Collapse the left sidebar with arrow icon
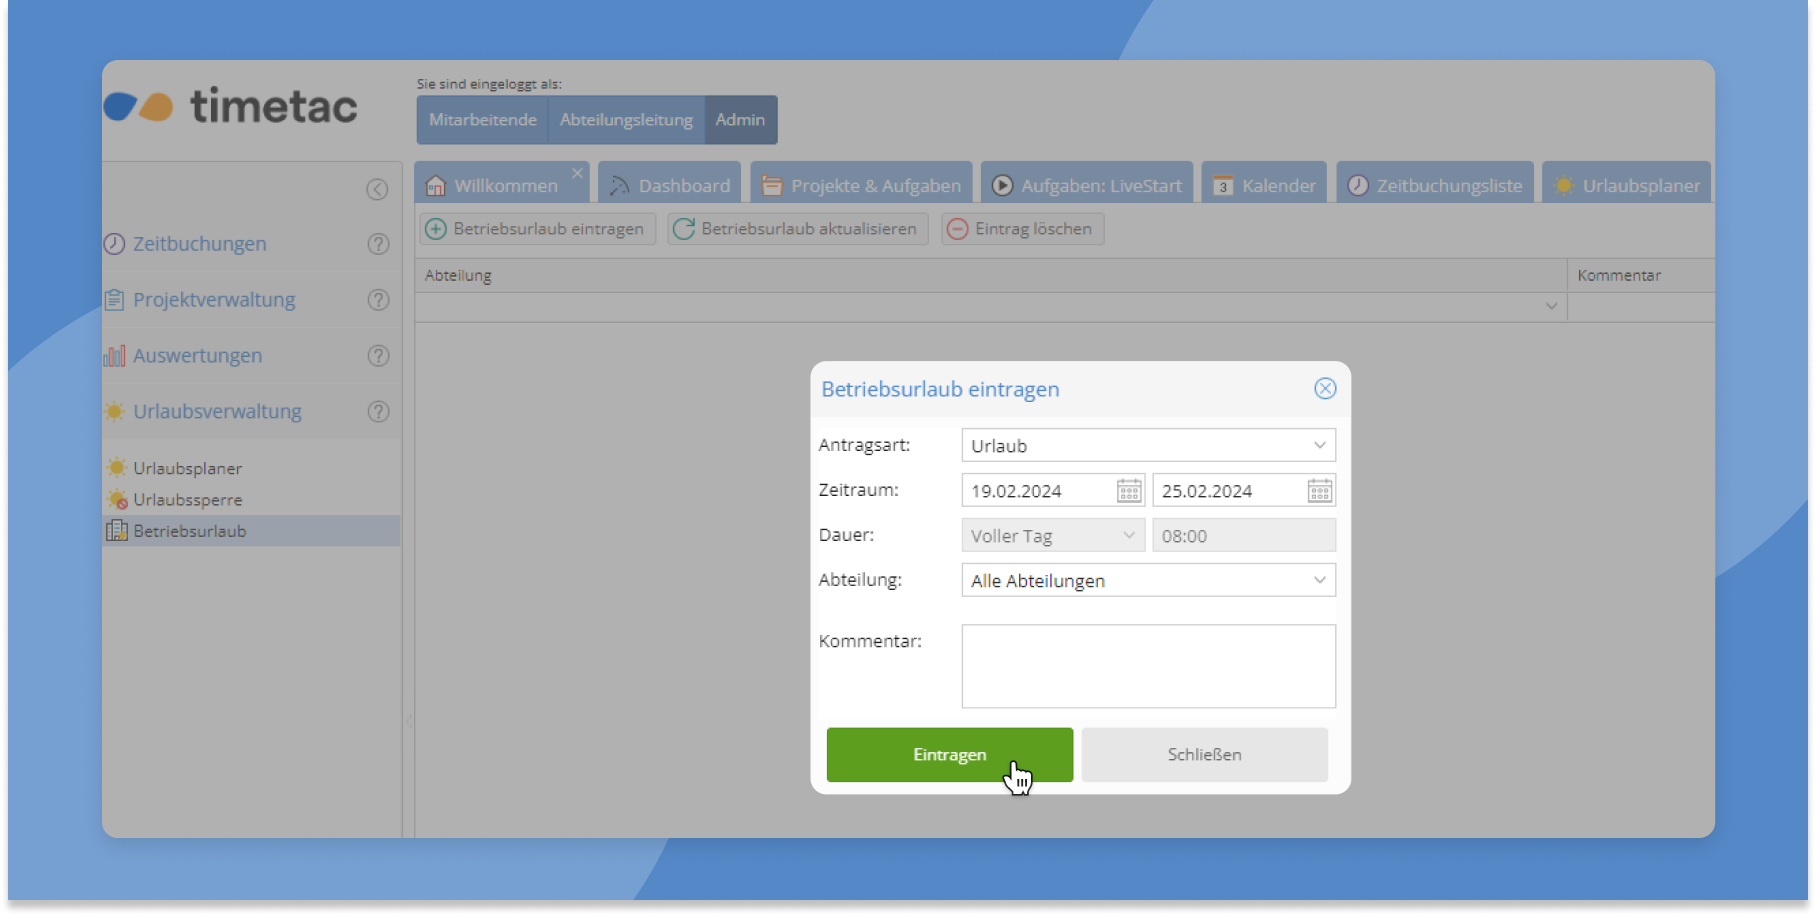Image resolution: width=1816 pixels, height=916 pixels. 377,190
